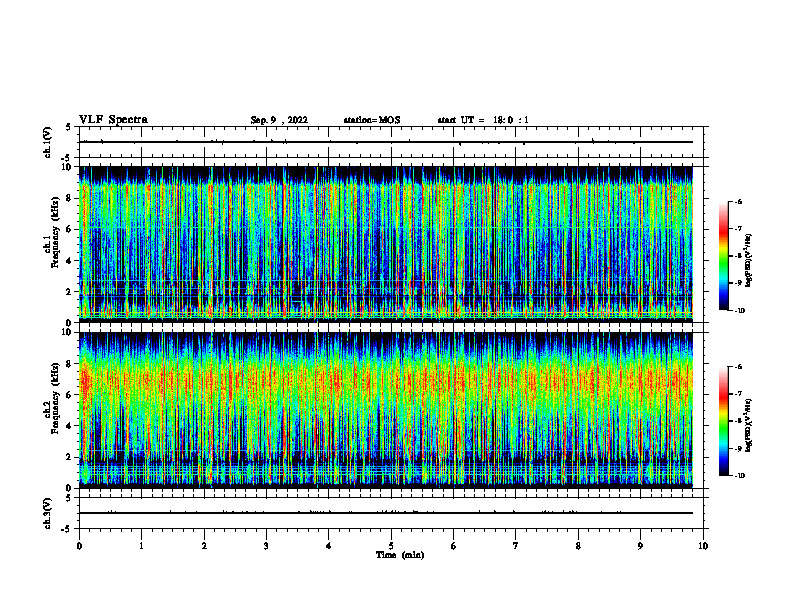Select the "start UT = 18:0 :1" text
Viewport: 792px width, 612px height.
483,120
